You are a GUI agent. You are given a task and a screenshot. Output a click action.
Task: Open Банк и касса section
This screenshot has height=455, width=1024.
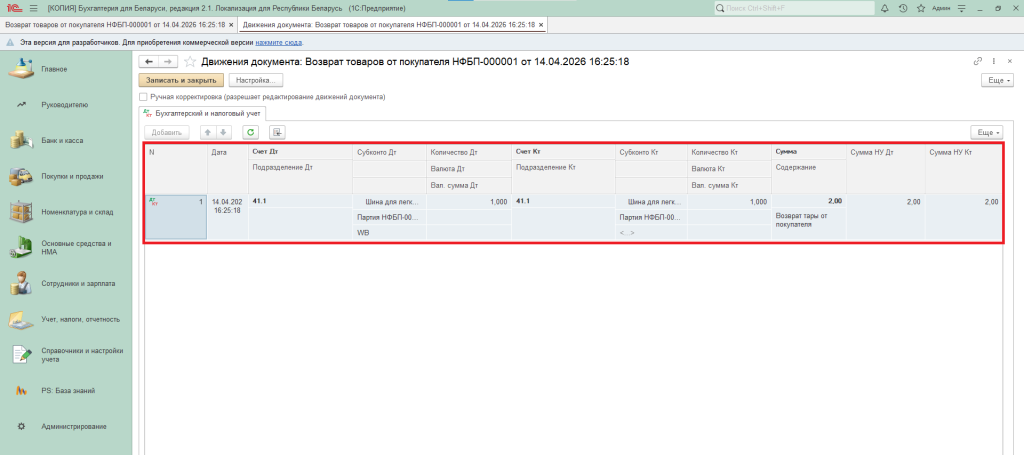[62, 141]
